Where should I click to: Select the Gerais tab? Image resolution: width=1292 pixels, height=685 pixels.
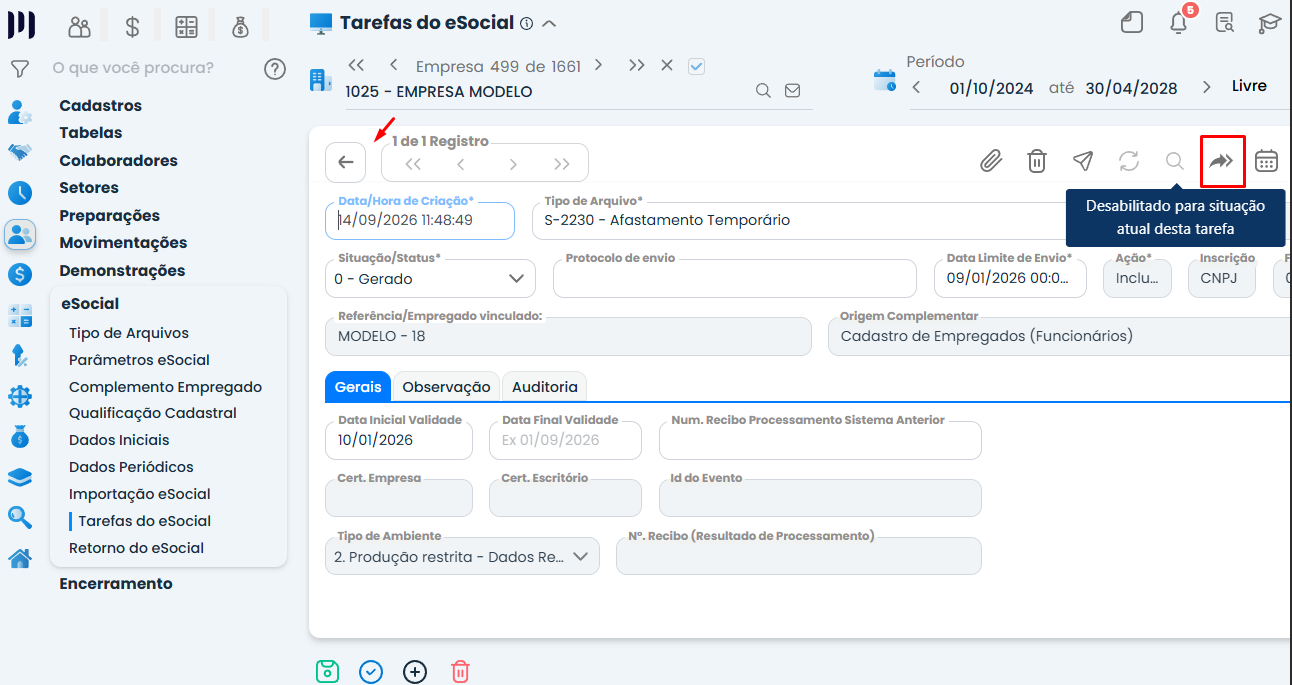[358, 386]
